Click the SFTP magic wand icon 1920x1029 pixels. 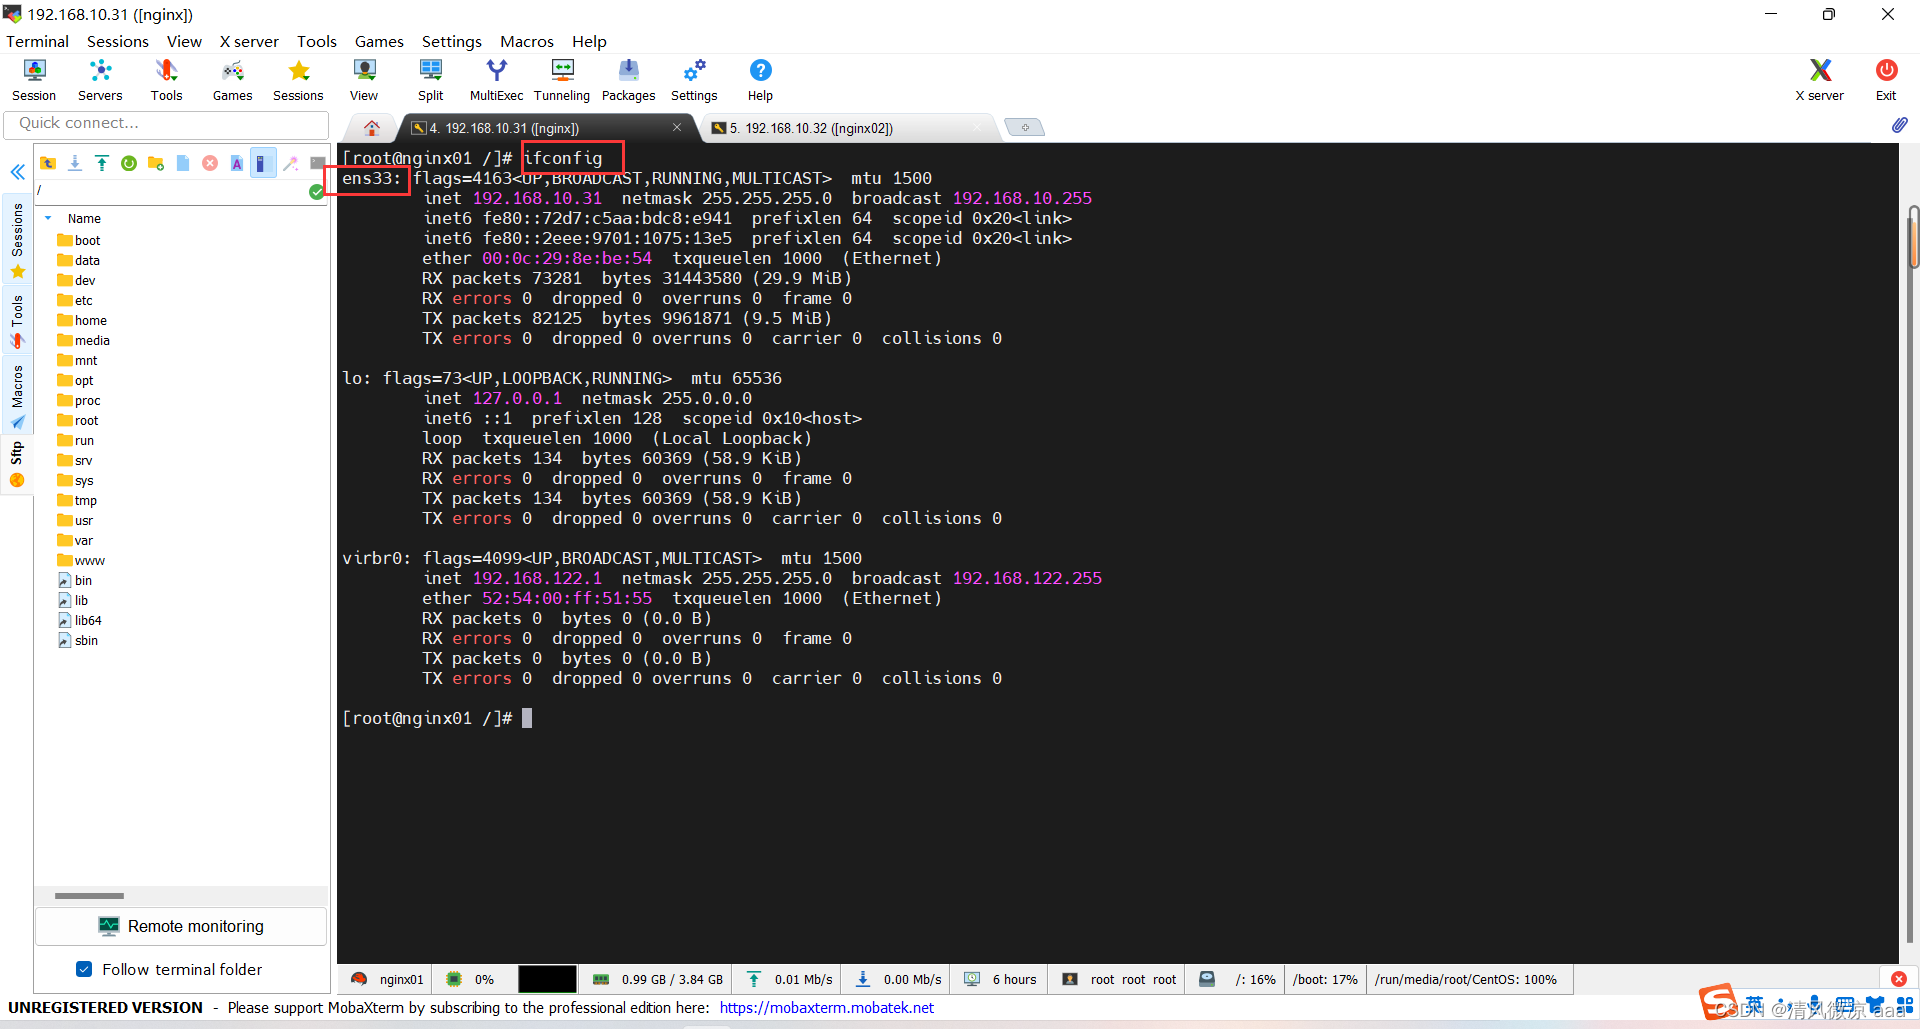[x=291, y=163]
